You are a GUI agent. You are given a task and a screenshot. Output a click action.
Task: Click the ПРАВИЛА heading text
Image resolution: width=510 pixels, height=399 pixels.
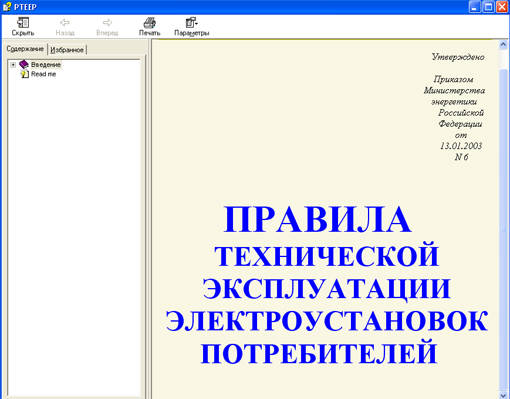[318, 220]
